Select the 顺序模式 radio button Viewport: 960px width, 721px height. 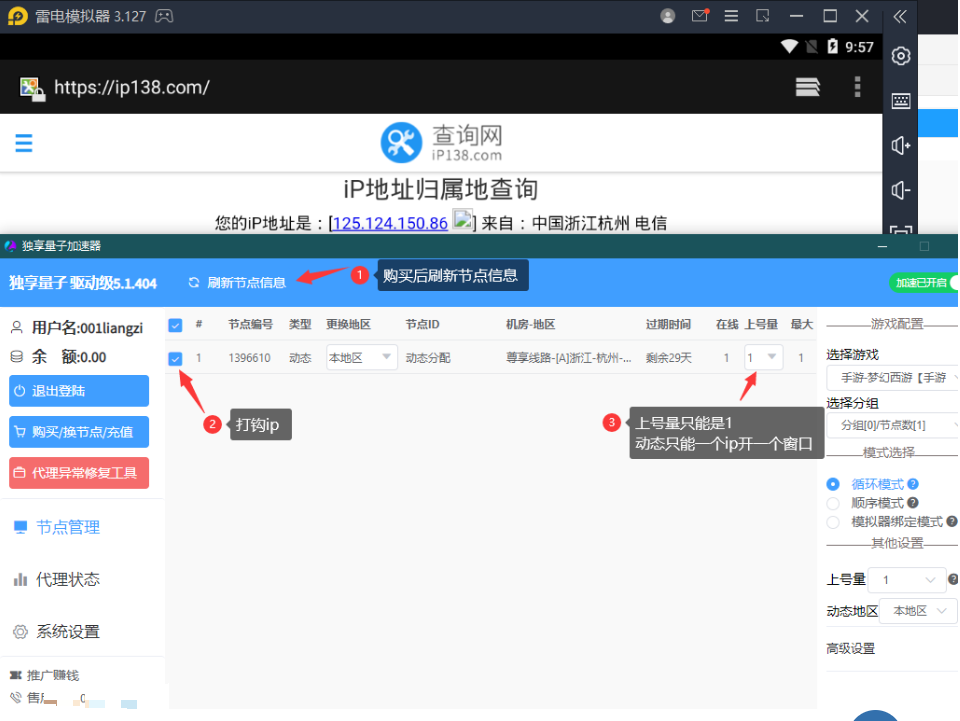tap(833, 503)
